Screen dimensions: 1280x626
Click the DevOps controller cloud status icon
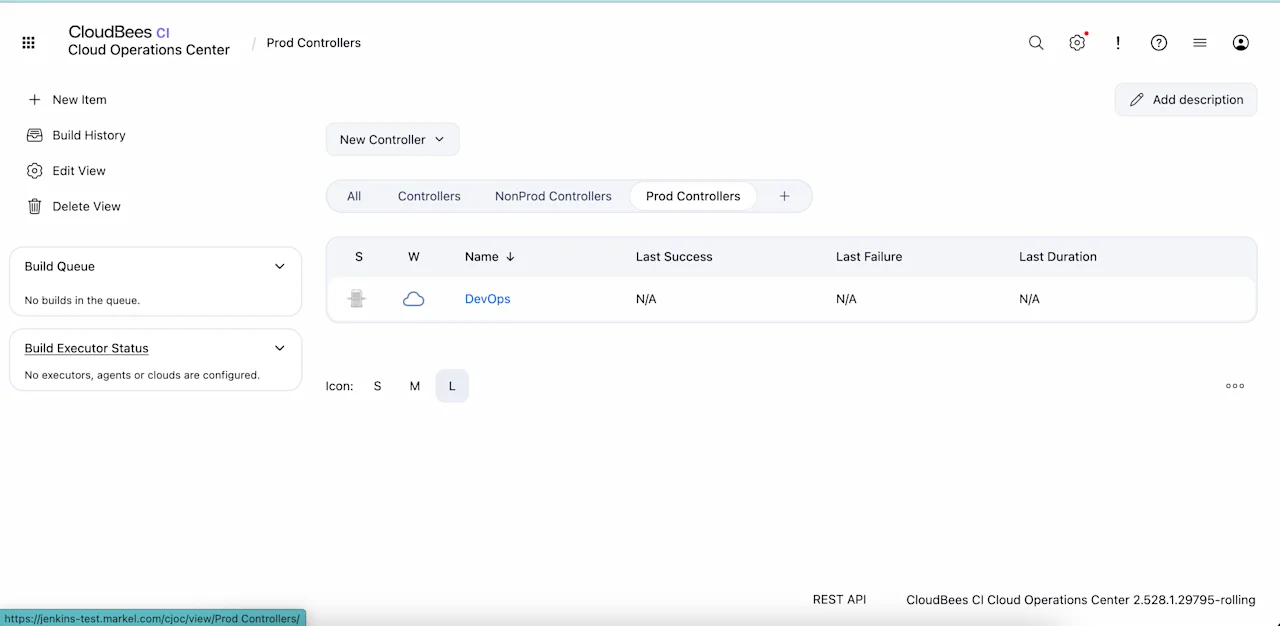(357, 298)
